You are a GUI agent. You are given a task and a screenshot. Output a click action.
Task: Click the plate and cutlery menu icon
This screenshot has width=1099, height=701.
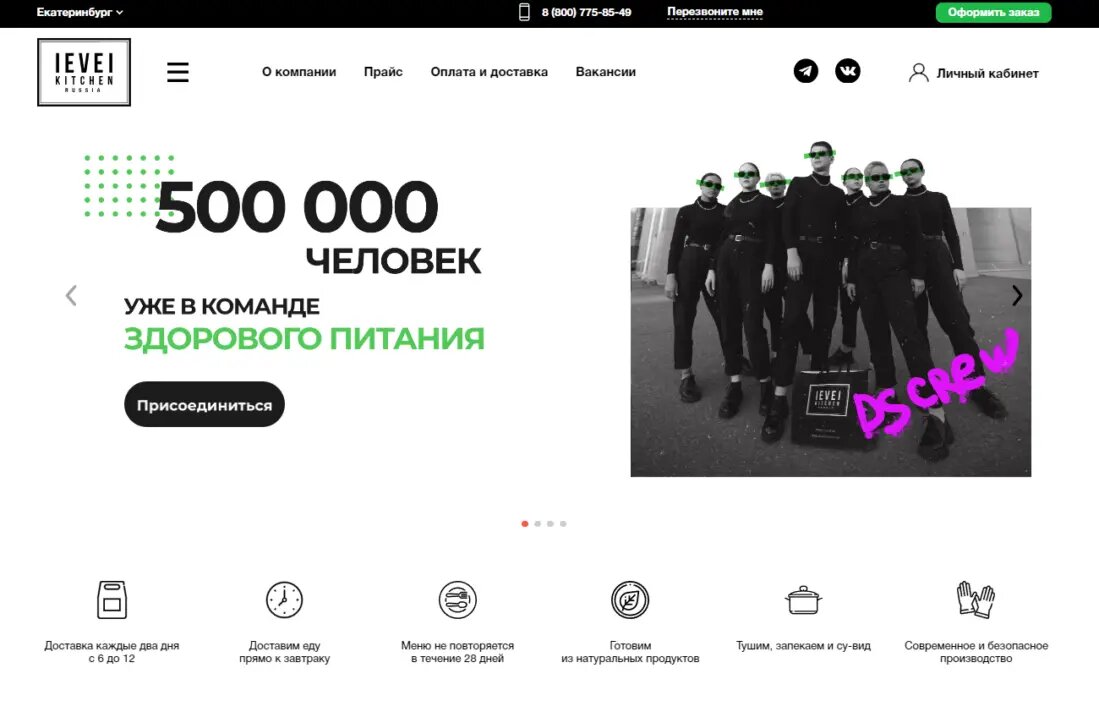pyautogui.click(x=457, y=600)
